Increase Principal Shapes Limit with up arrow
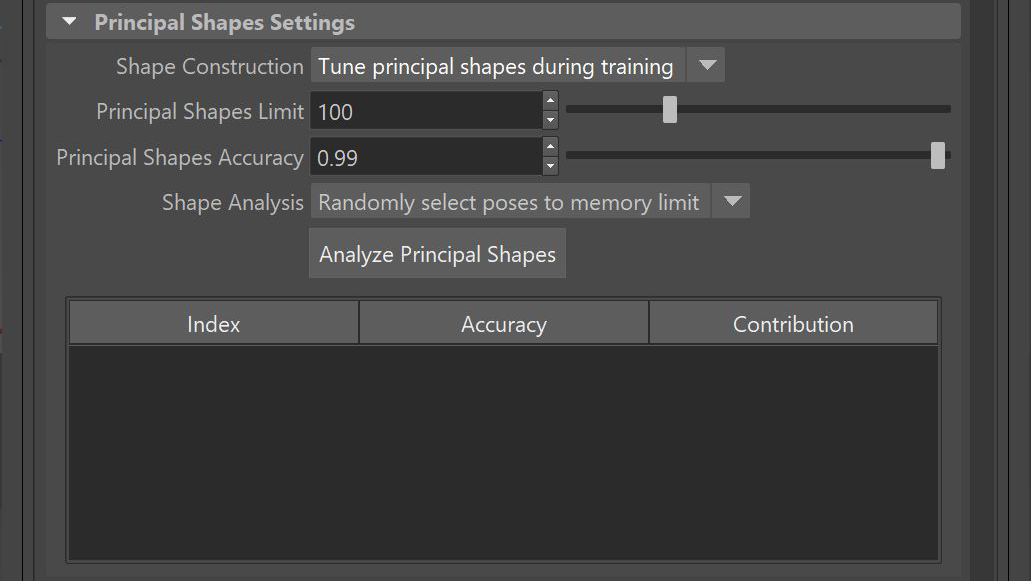The height and width of the screenshot is (581, 1031). pos(549,101)
